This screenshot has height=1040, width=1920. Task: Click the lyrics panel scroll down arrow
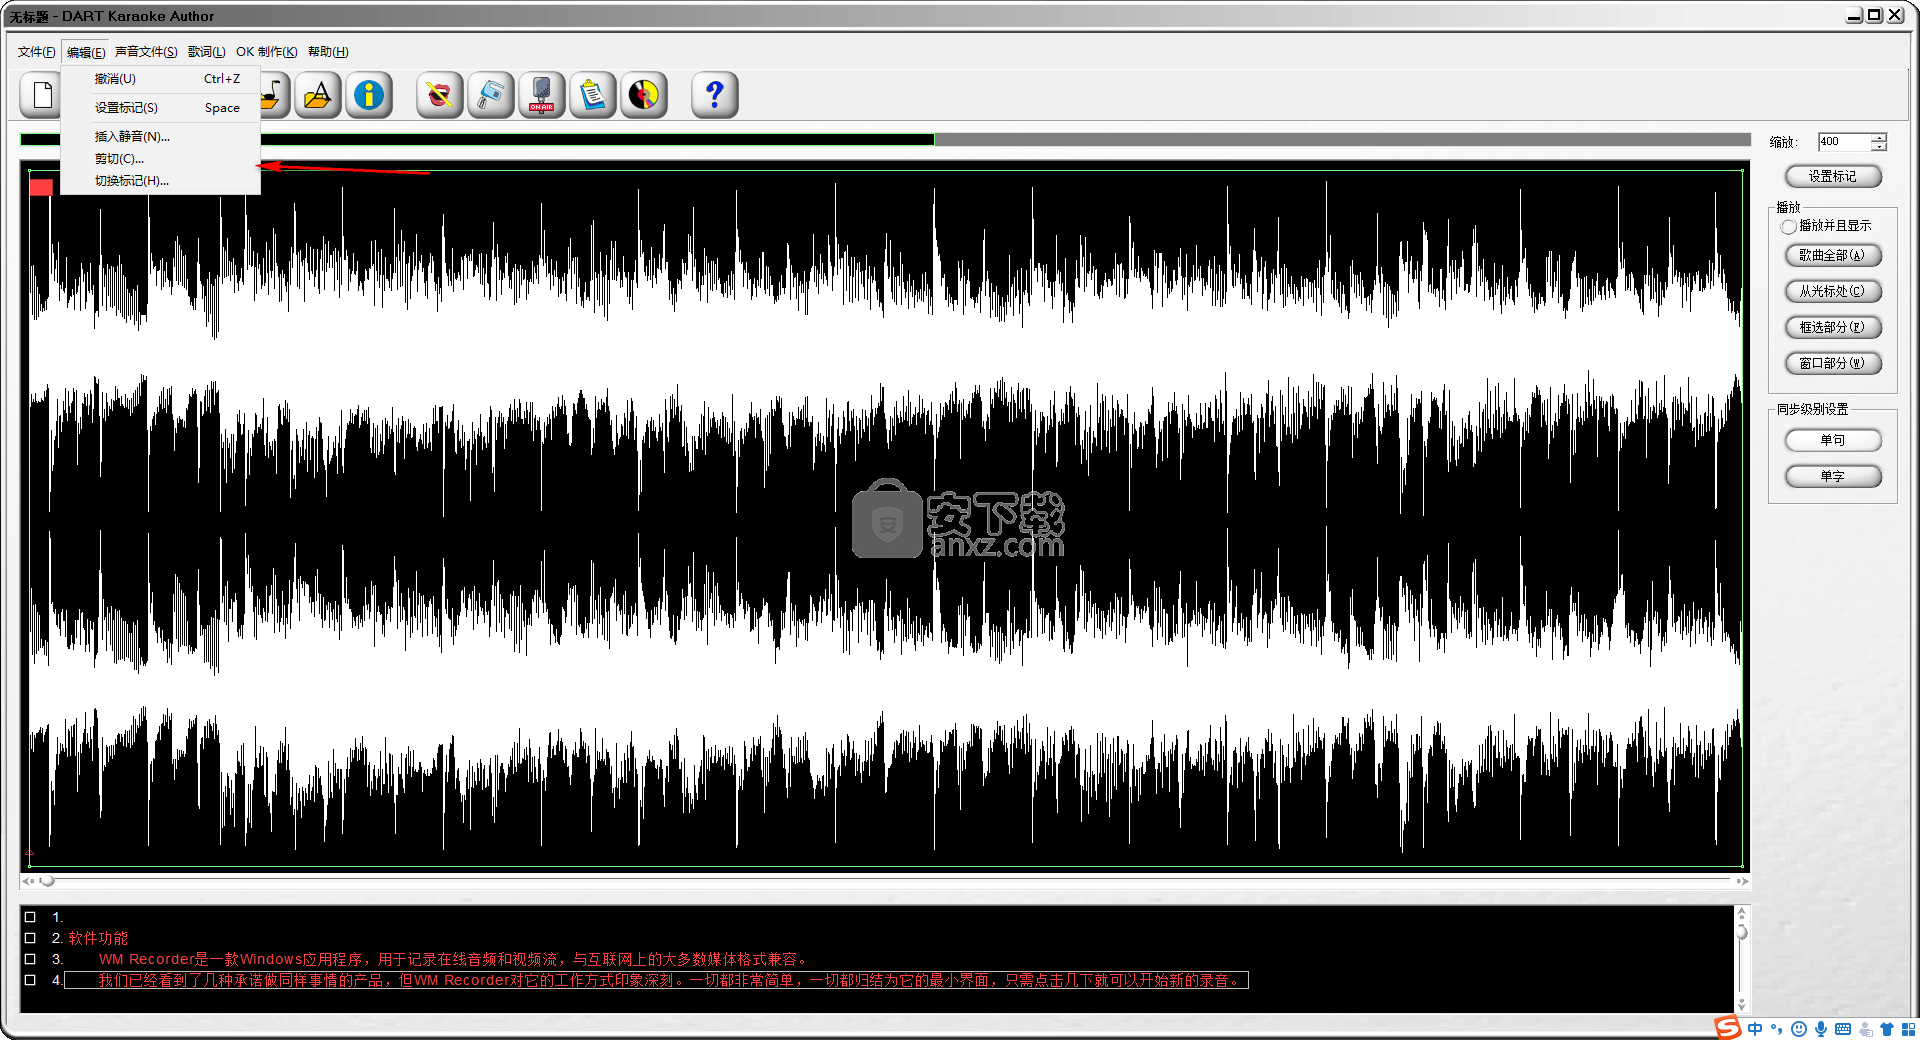[x=1741, y=1004]
